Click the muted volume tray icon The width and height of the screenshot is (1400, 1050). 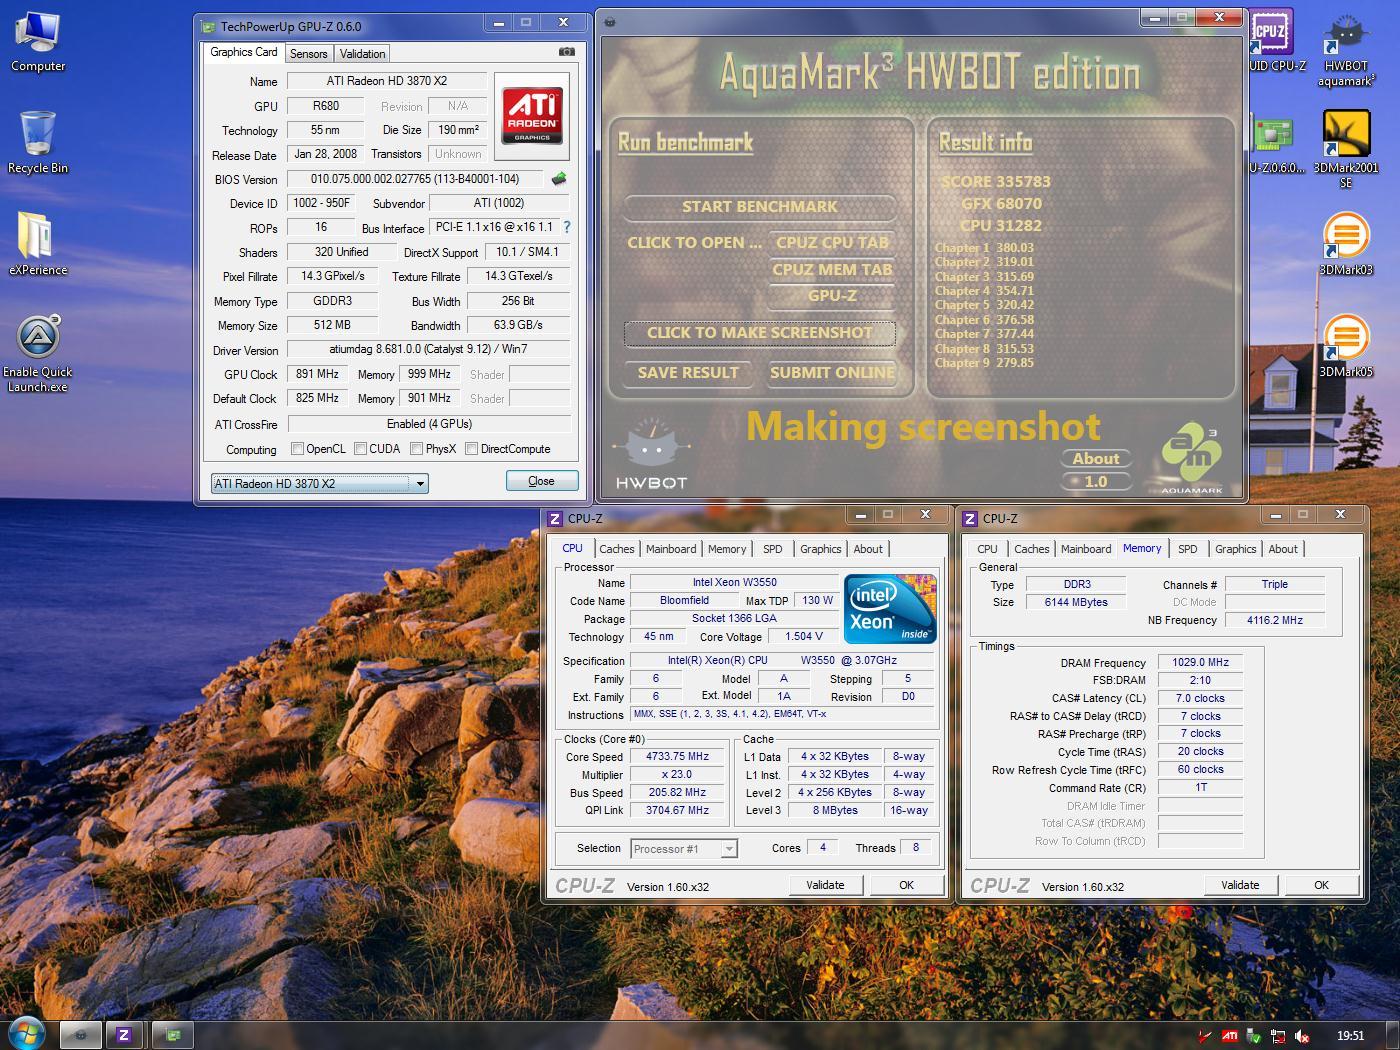[1302, 1036]
